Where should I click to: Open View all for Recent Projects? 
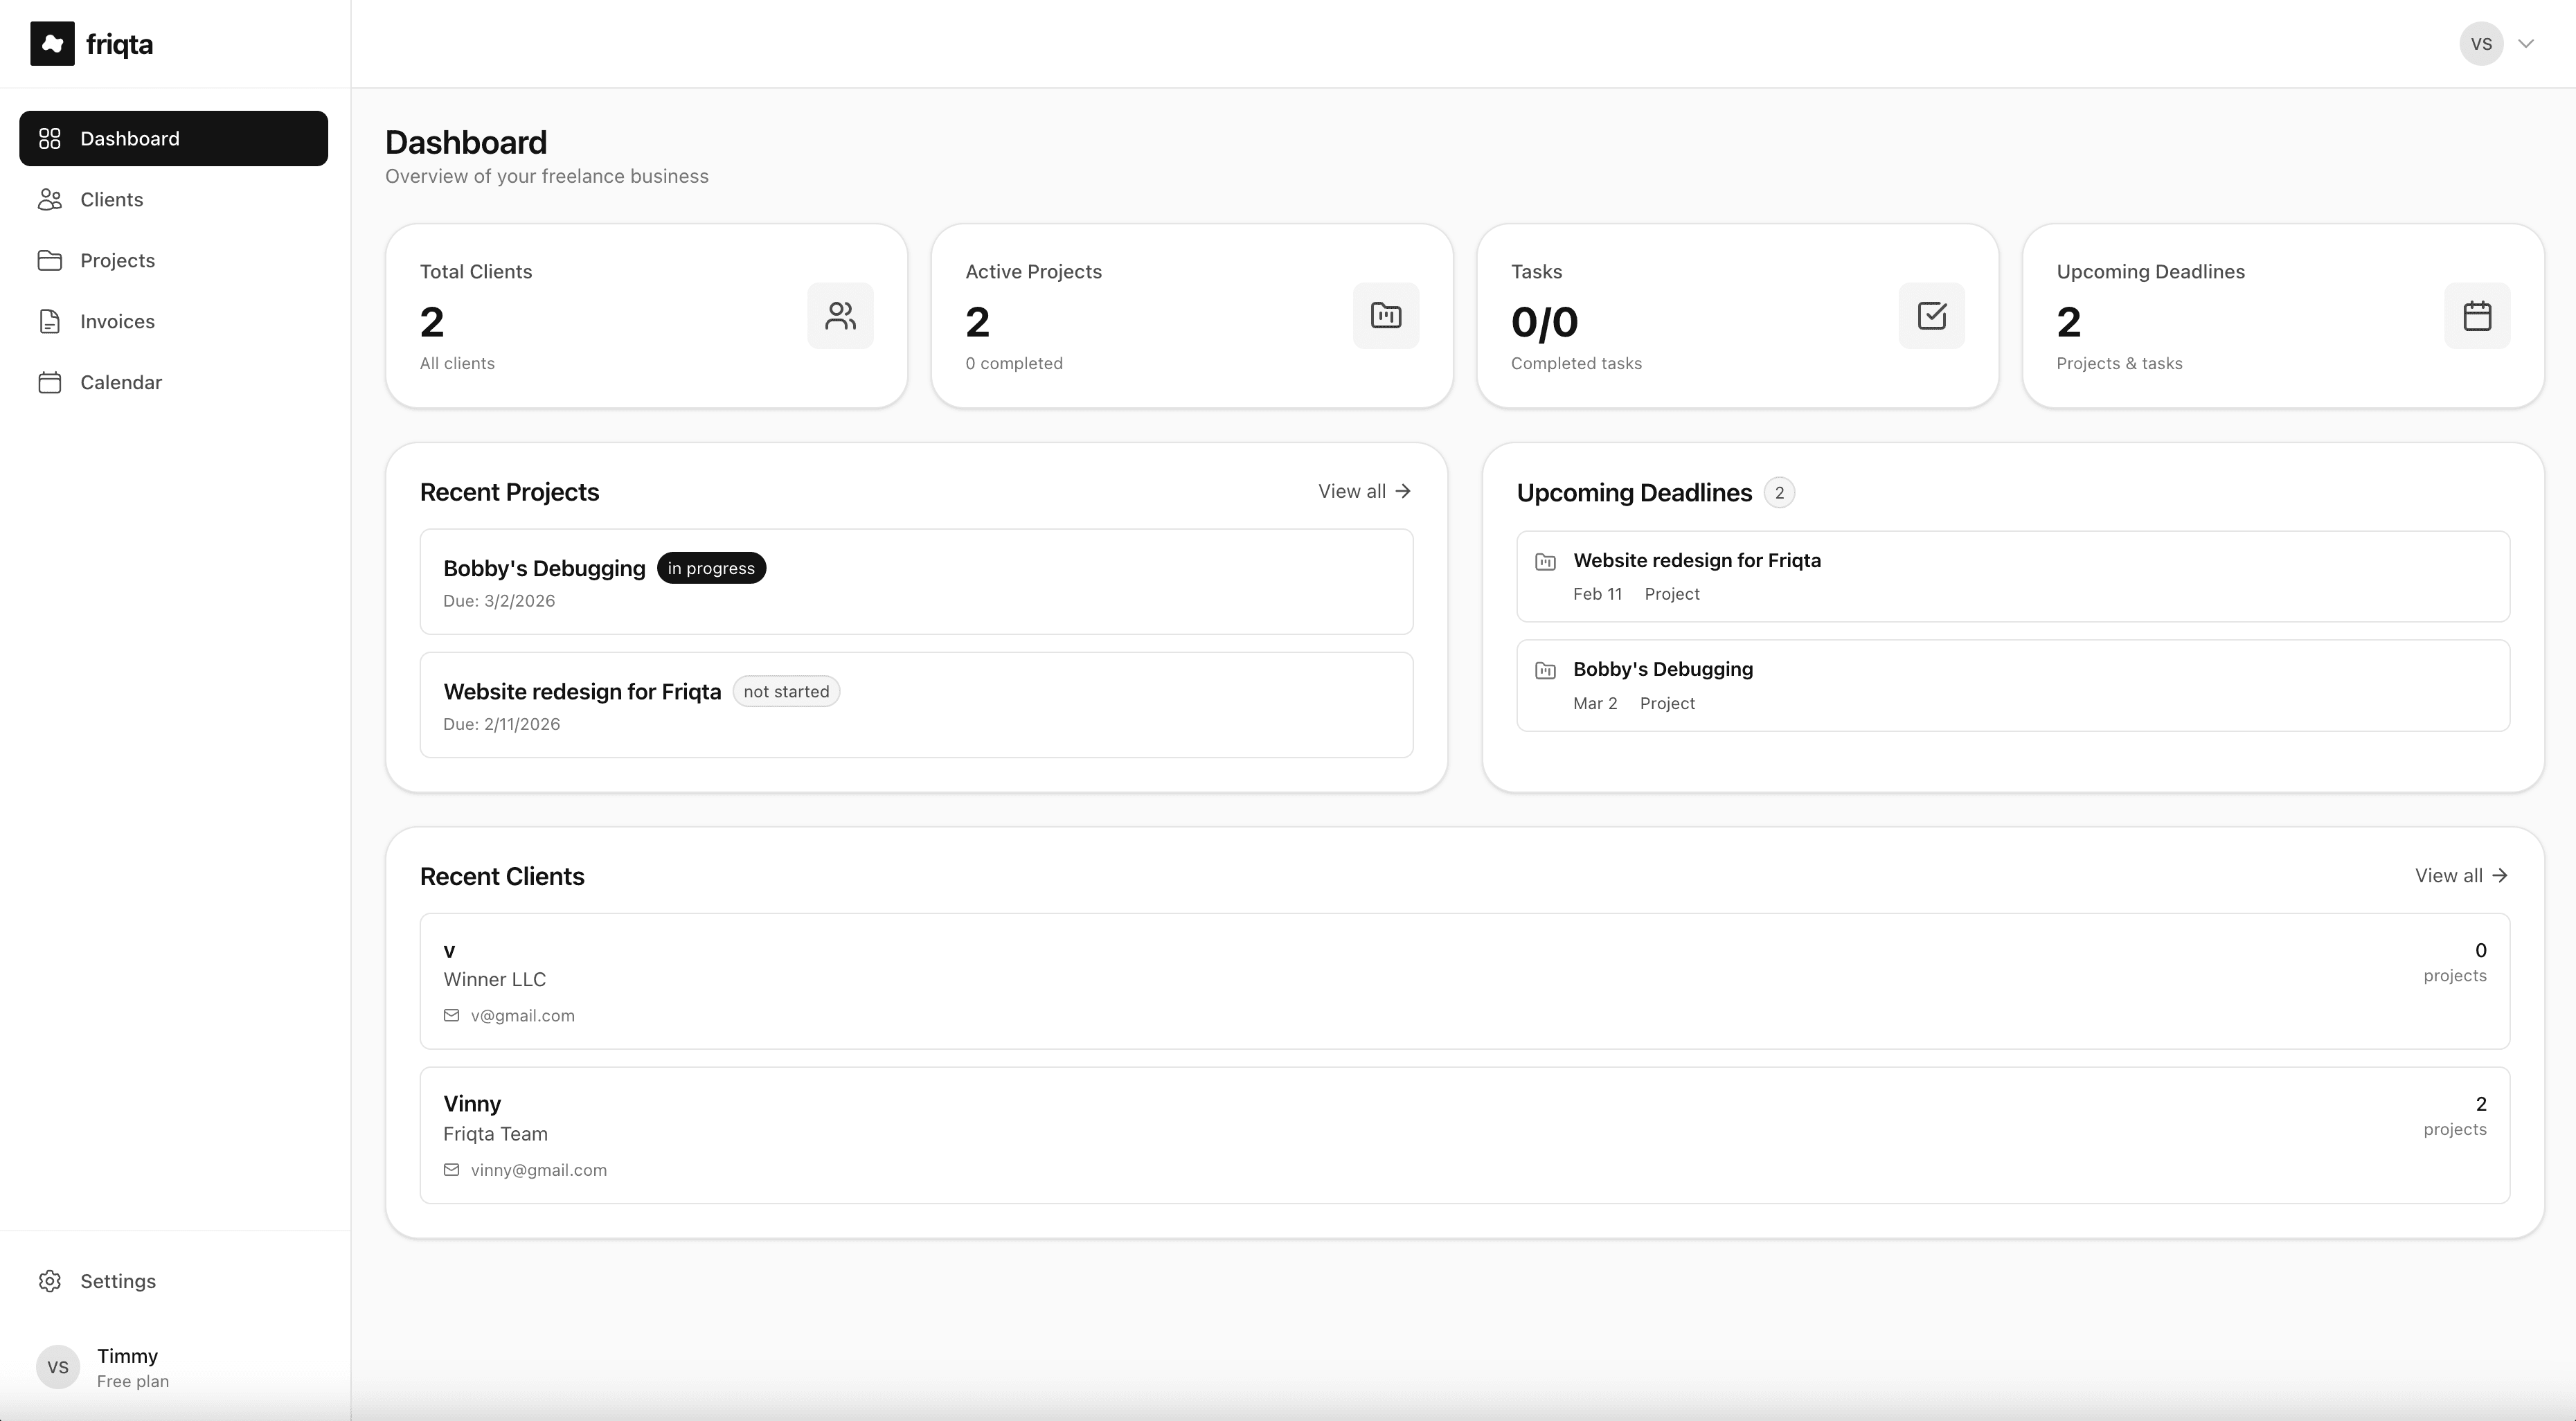1364,491
